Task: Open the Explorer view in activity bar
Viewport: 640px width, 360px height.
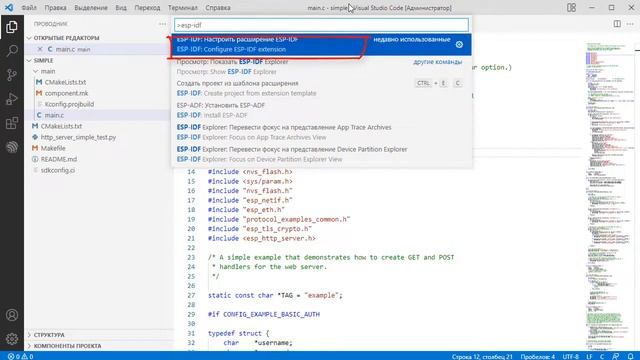Action: 12,27
